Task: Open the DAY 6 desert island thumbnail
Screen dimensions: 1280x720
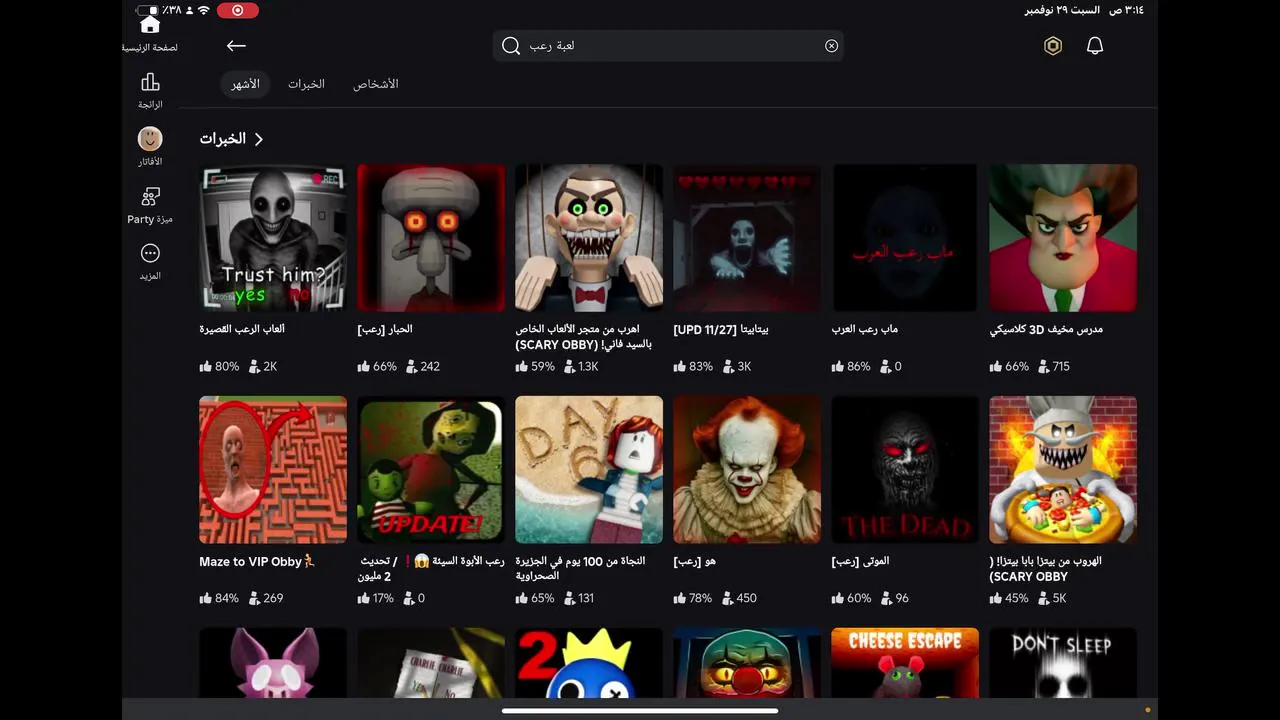Action: [x=589, y=470]
